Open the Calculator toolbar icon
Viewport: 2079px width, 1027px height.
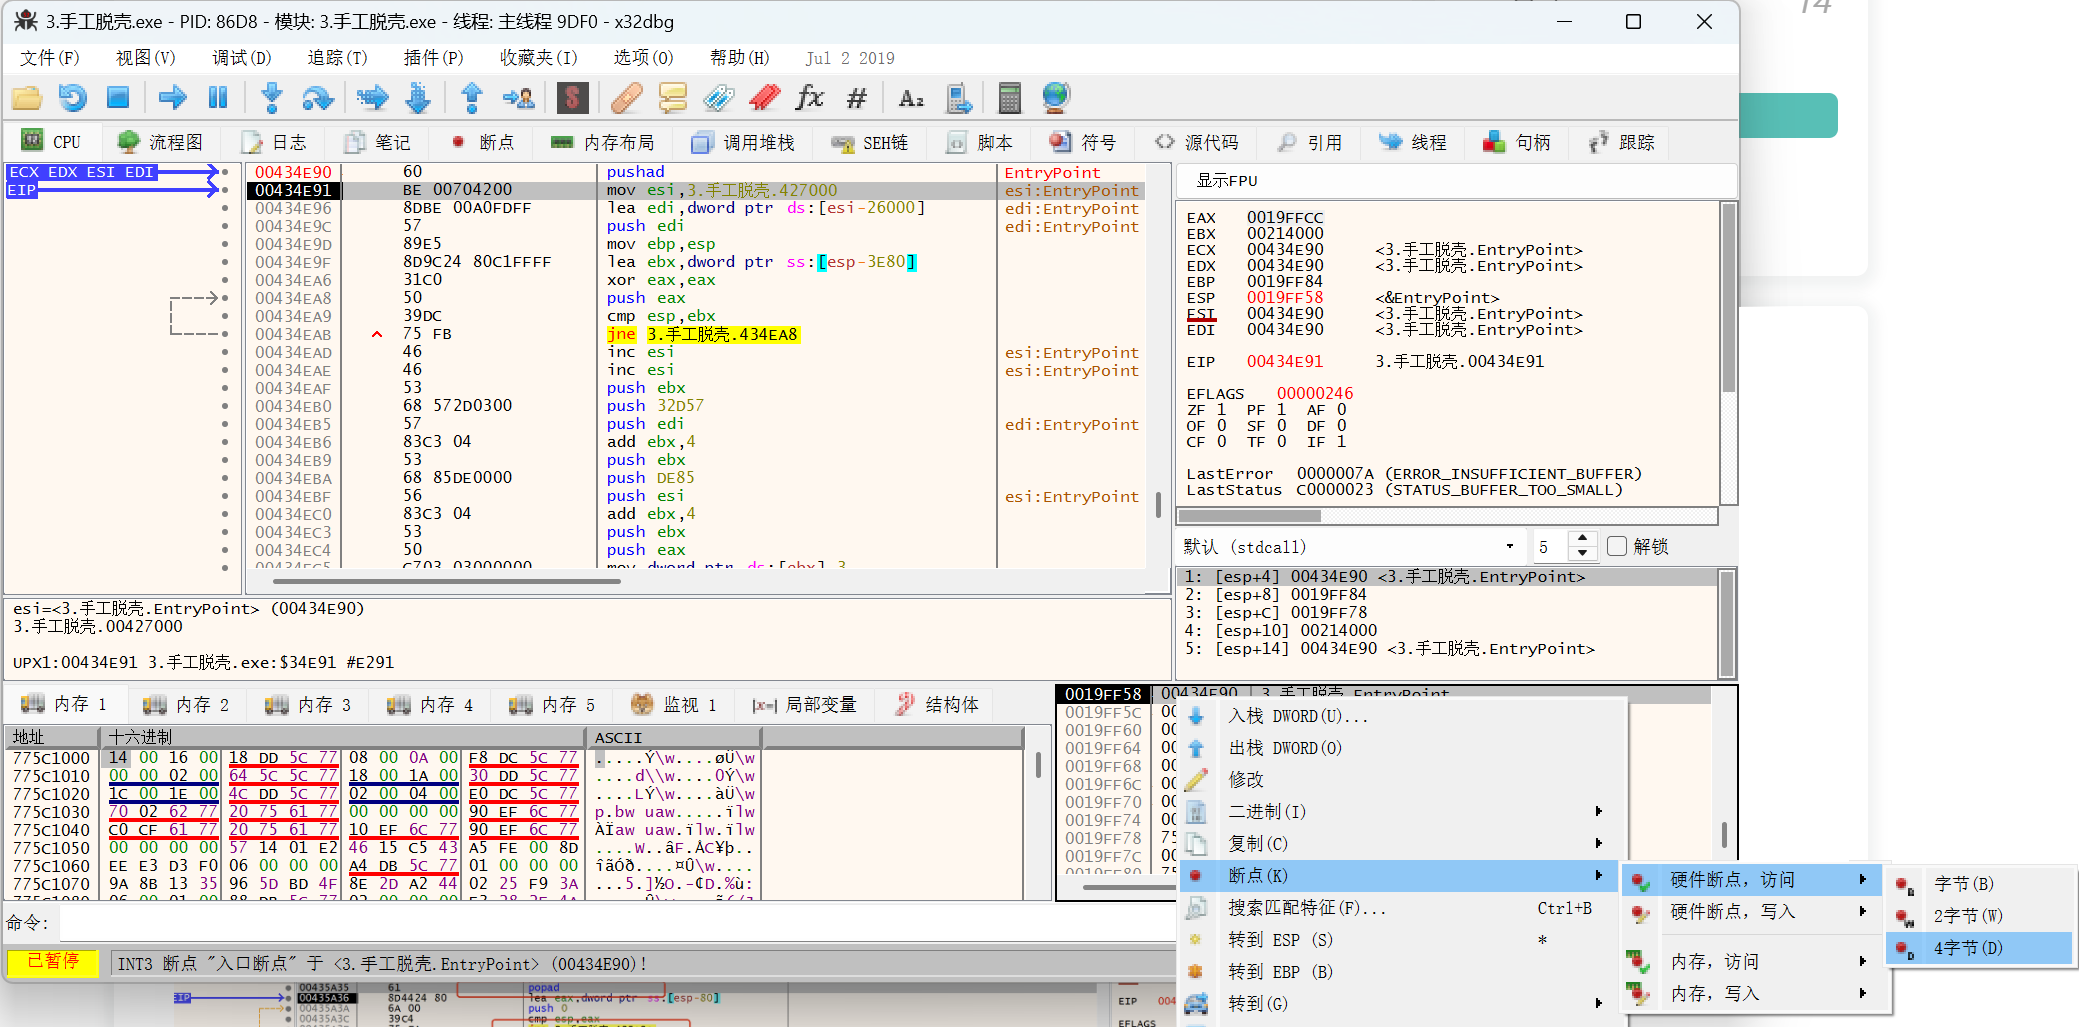pos(1010,98)
